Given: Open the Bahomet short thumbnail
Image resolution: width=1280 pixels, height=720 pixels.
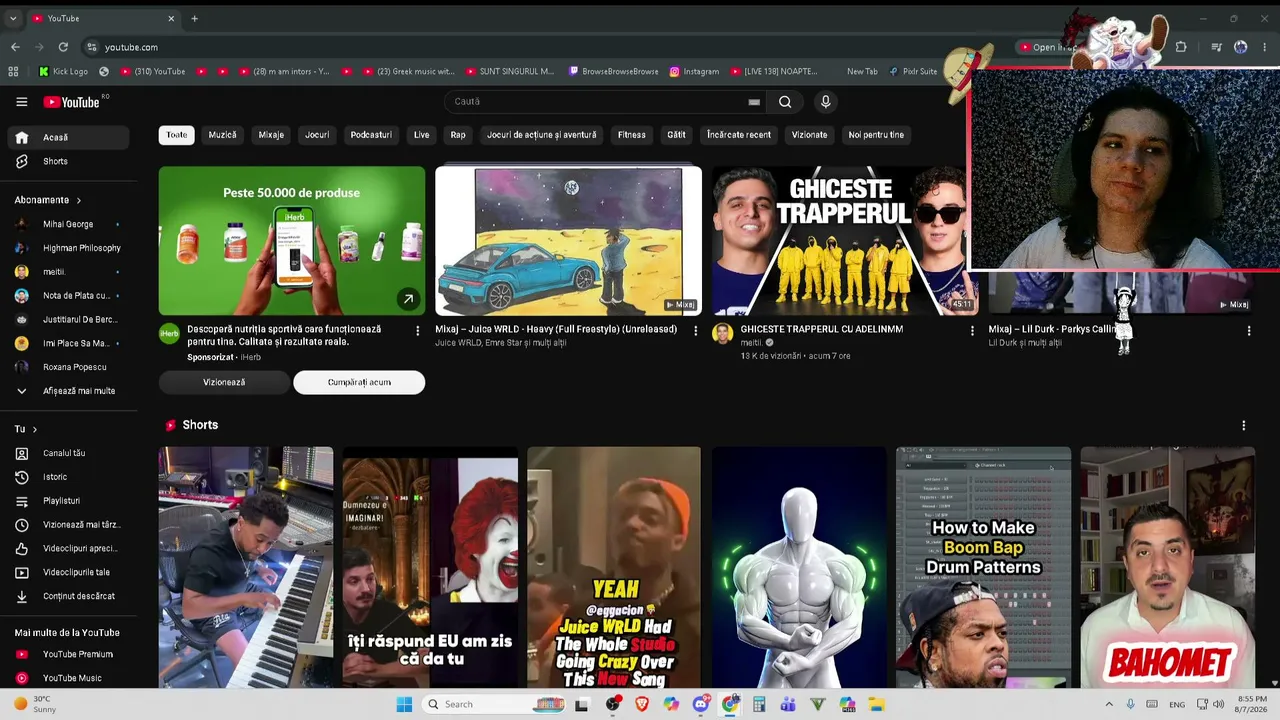Looking at the screenshot, I should click(x=1167, y=567).
